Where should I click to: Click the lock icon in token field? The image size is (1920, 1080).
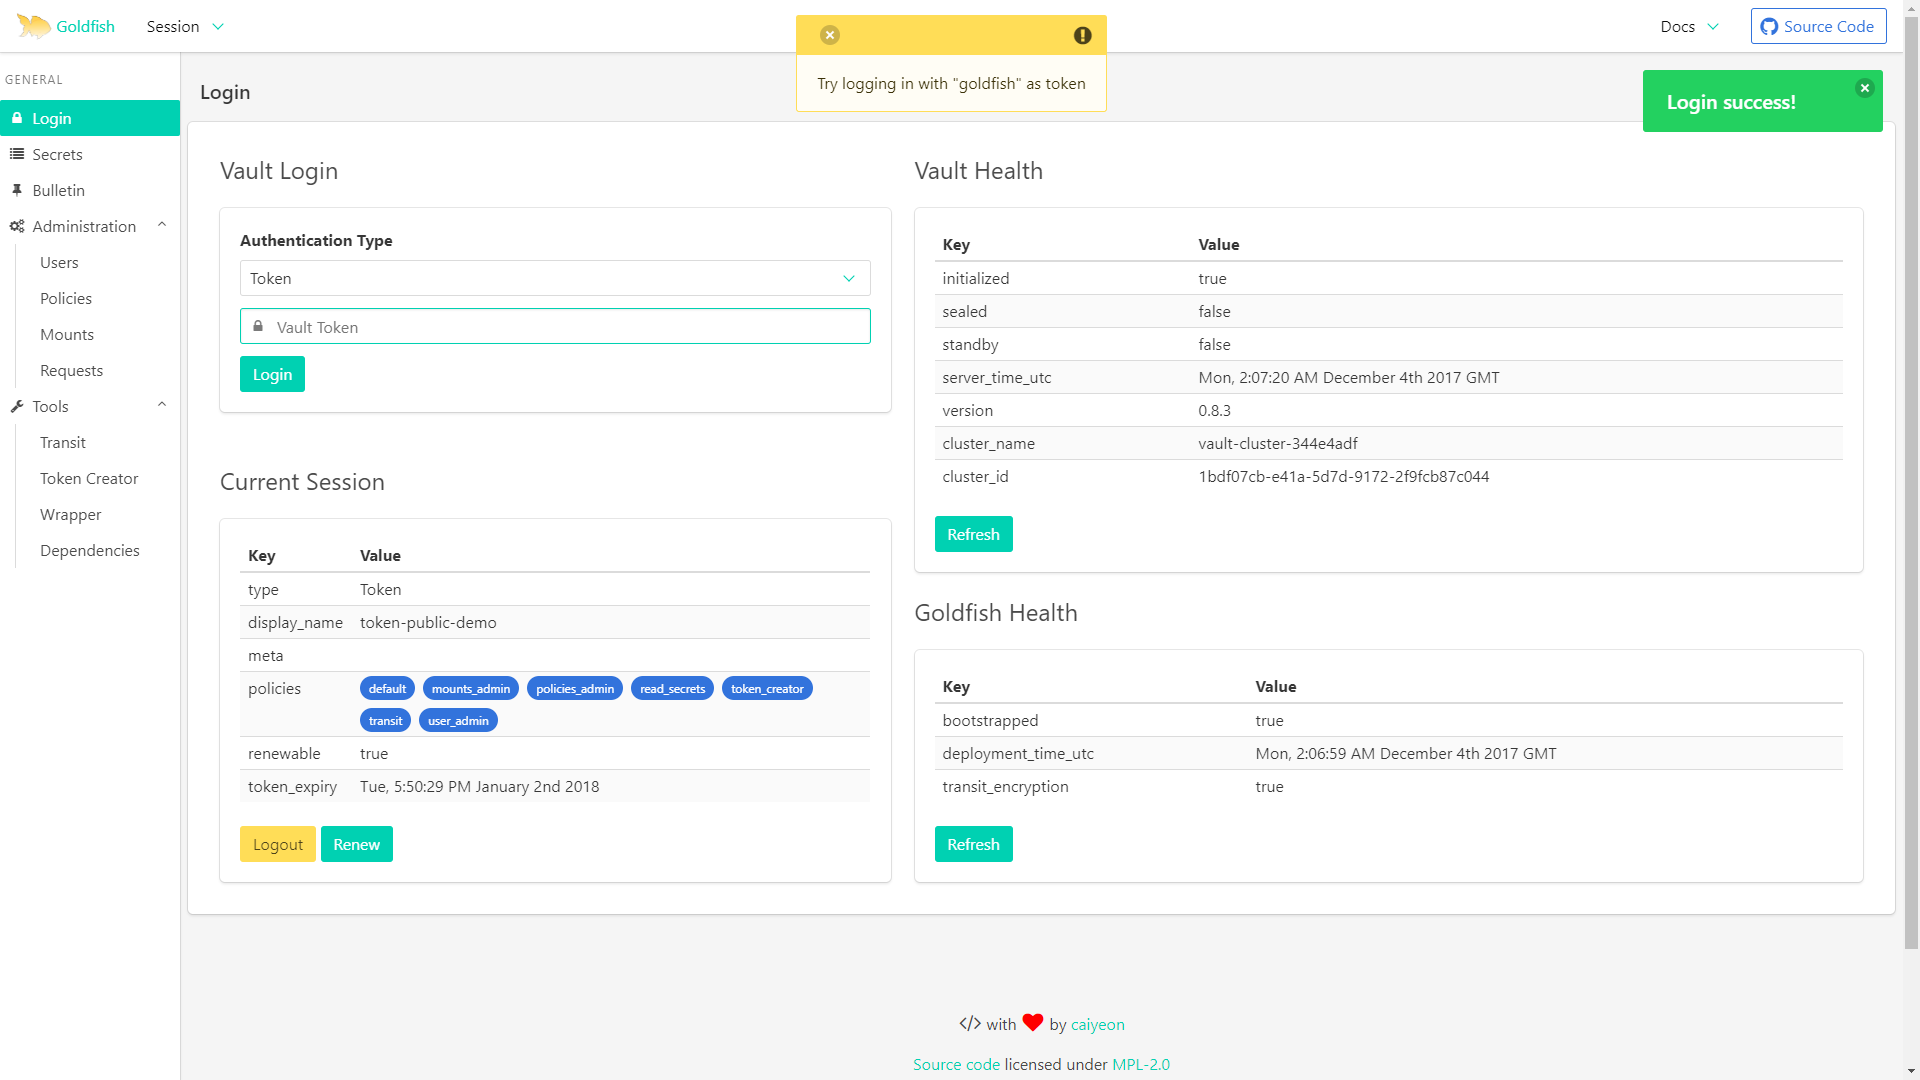(258, 327)
